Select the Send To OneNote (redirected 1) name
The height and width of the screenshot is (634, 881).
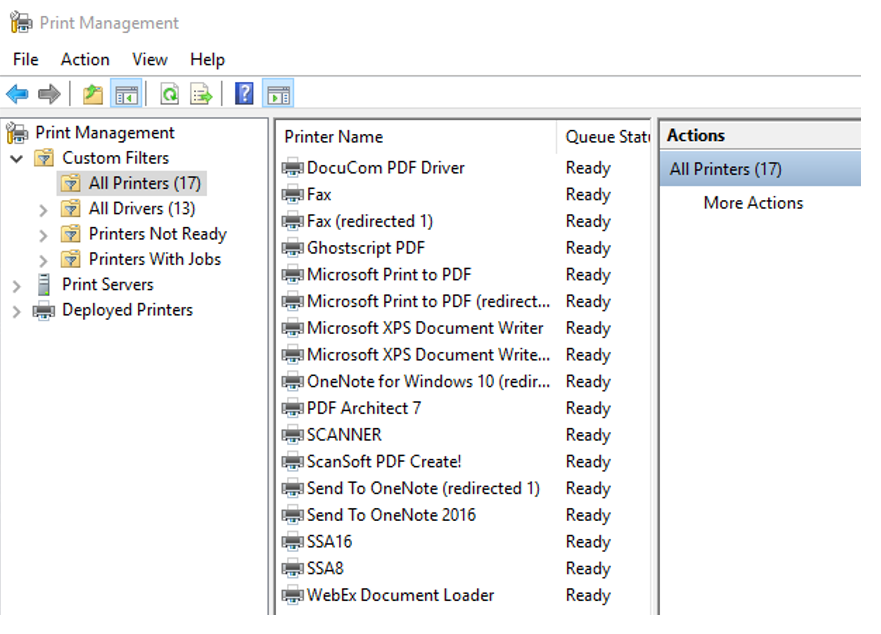click(x=424, y=488)
